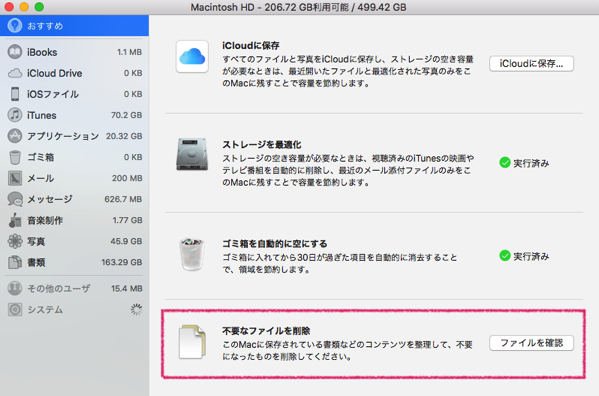Click the ファイルを確認 button
This screenshot has height=396, width=599.
click(x=531, y=343)
